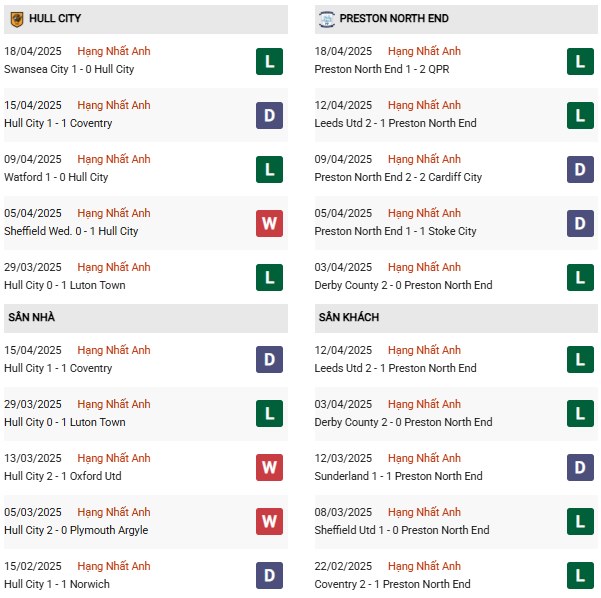Open Hạng Nhất Anh link above Watford match
The height and width of the screenshot is (598, 601).
click(x=114, y=159)
